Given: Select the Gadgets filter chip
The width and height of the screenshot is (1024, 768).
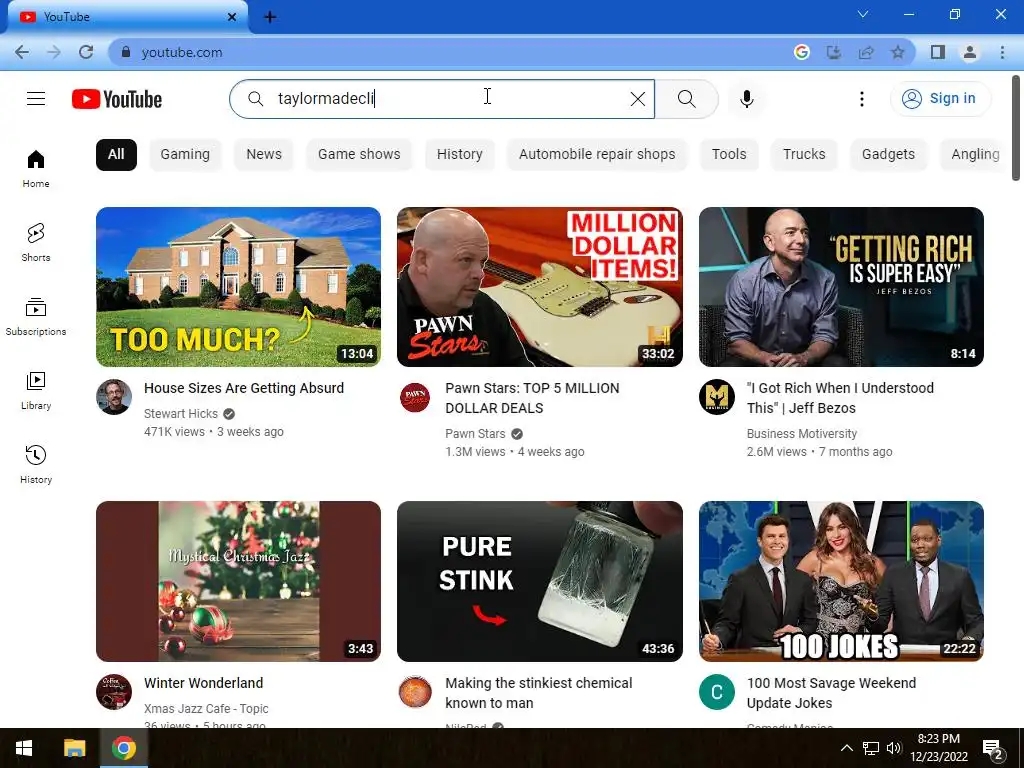Looking at the screenshot, I should [x=888, y=155].
